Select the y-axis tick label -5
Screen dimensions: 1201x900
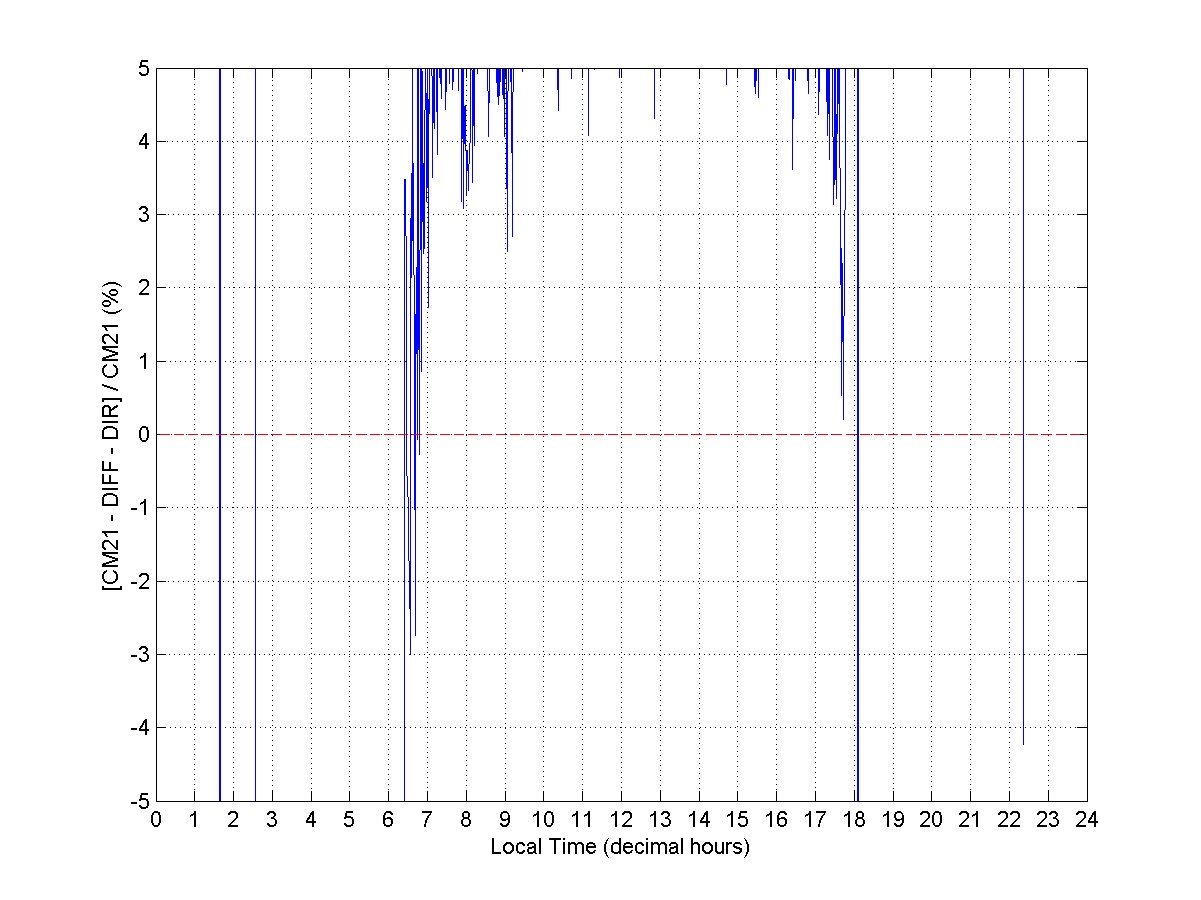141,801
